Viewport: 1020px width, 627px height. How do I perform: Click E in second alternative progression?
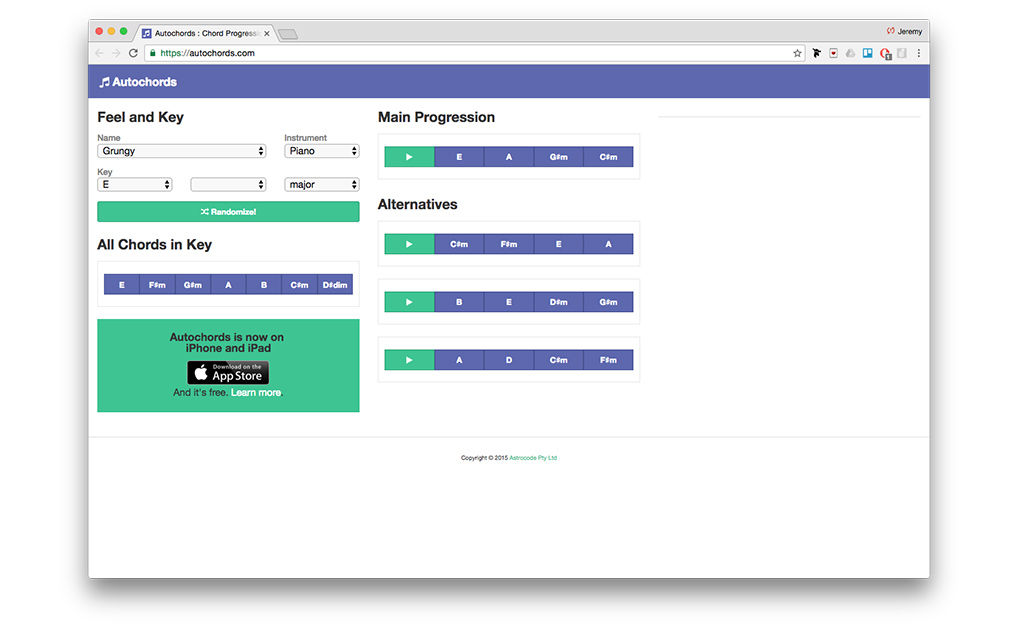[x=509, y=302]
